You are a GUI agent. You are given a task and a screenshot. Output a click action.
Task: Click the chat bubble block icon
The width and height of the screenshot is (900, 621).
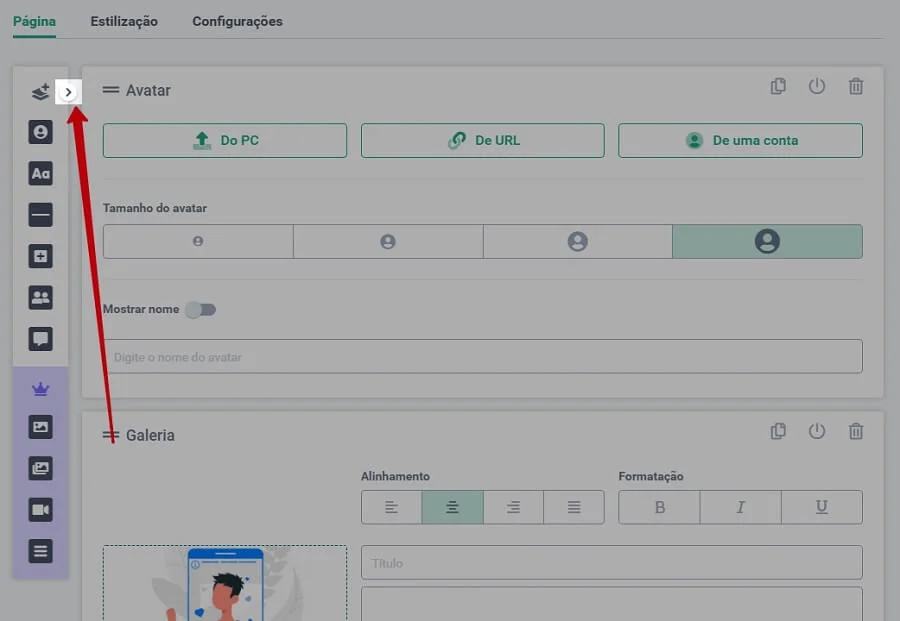tap(40, 339)
